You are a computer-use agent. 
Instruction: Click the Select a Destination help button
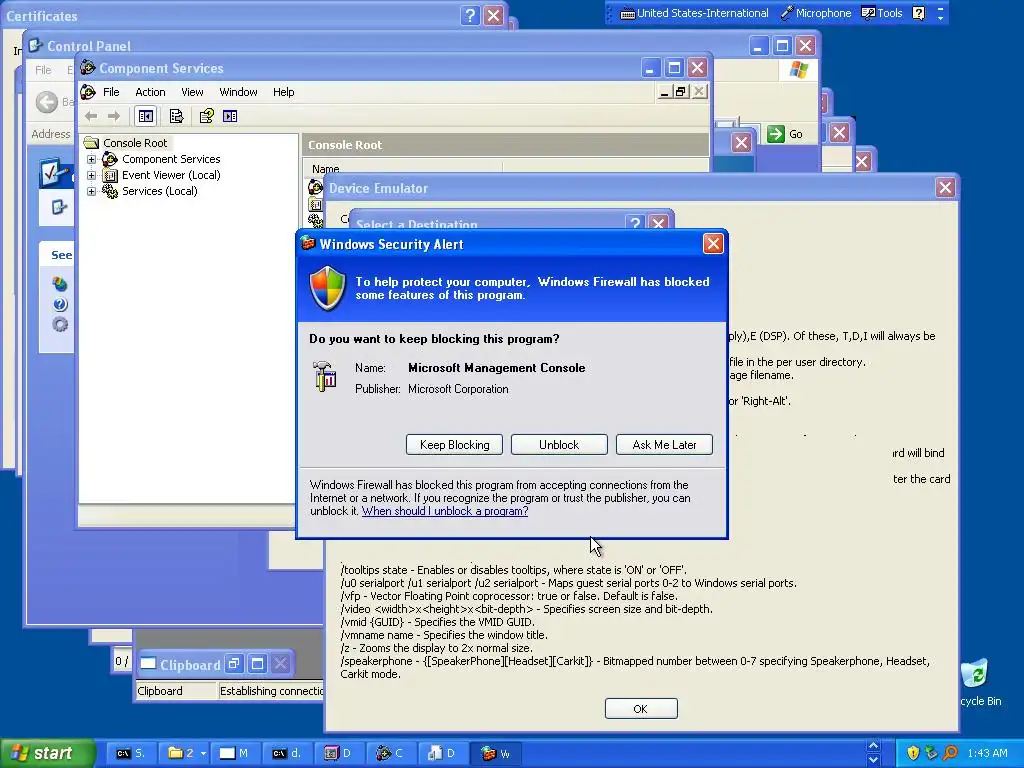[635, 223]
